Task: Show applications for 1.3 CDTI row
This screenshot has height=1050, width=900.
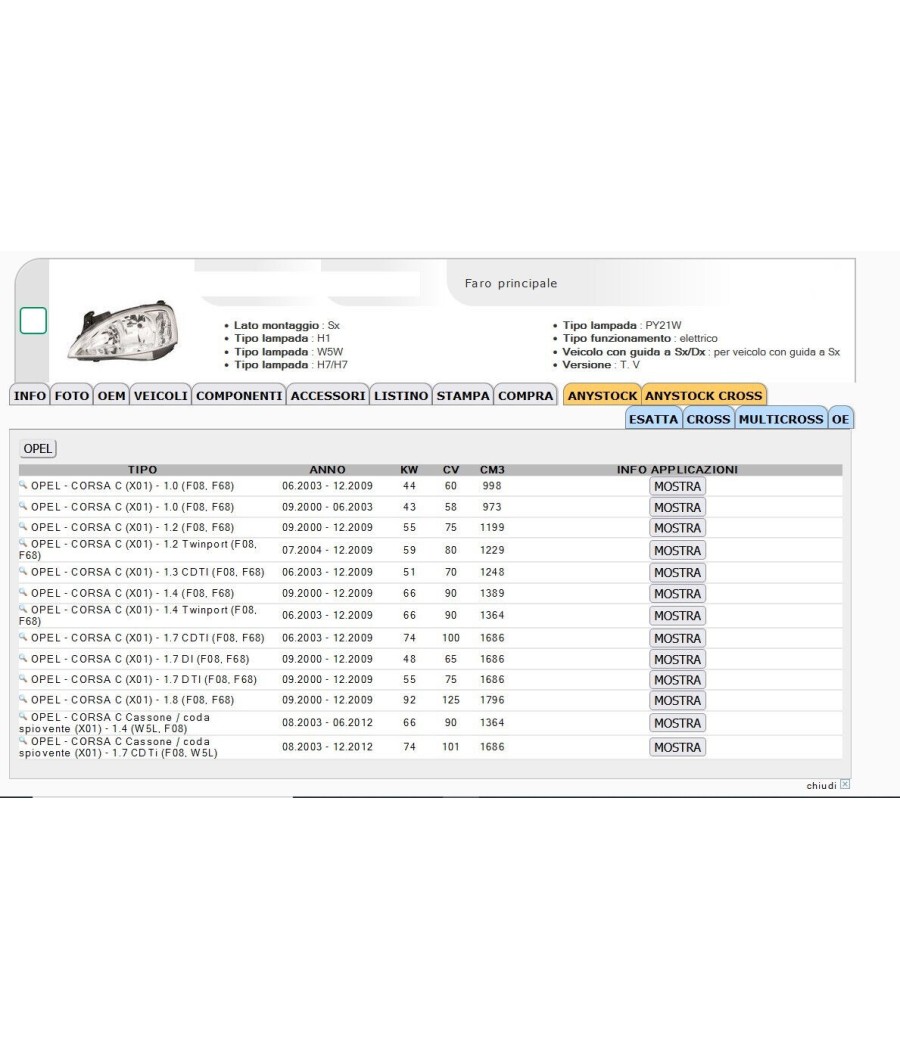Action: [678, 573]
